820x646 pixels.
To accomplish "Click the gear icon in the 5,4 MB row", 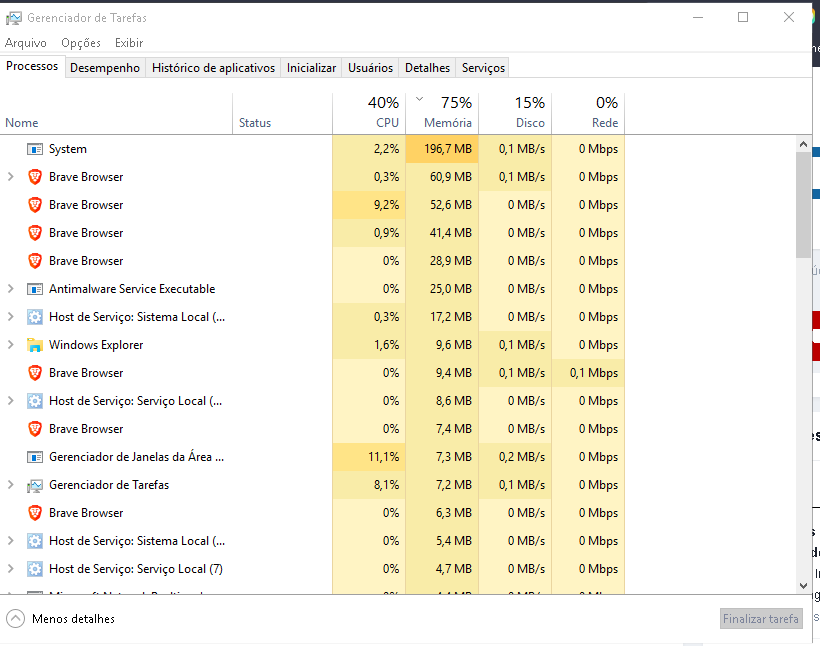I will coord(35,541).
